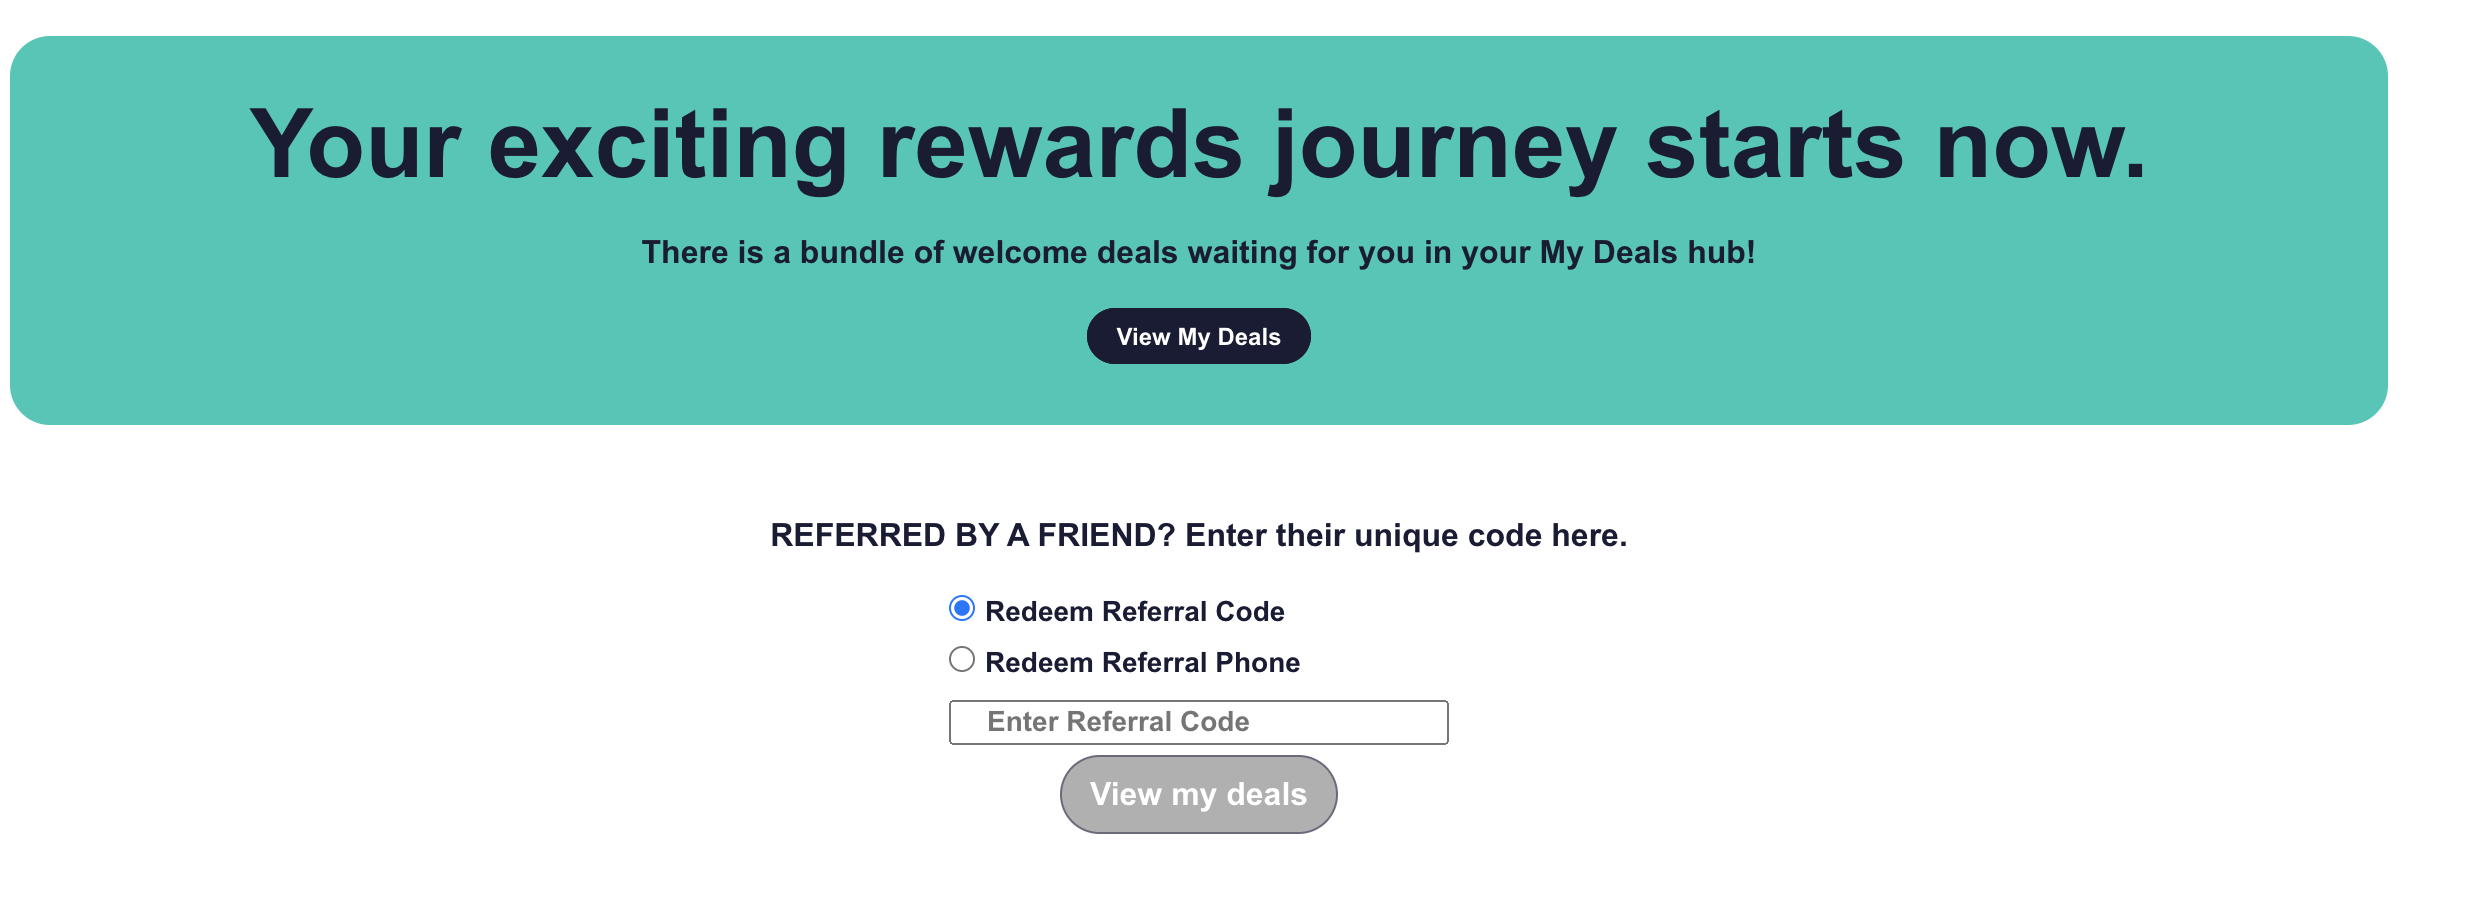Click the dark View My Deals button
Screen dimensions: 2468x904
(1198, 337)
